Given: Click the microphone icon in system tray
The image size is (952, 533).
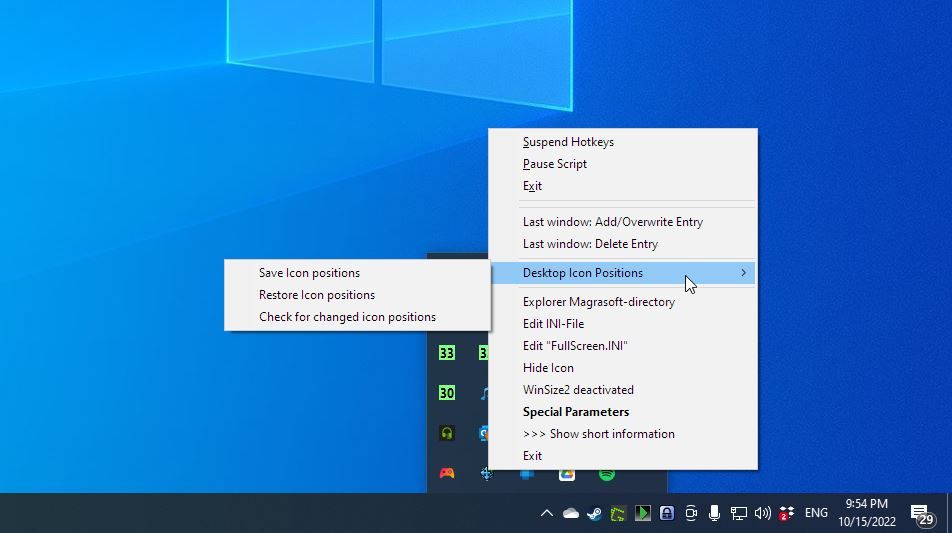Looking at the screenshot, I should click(x=715, y=513).
